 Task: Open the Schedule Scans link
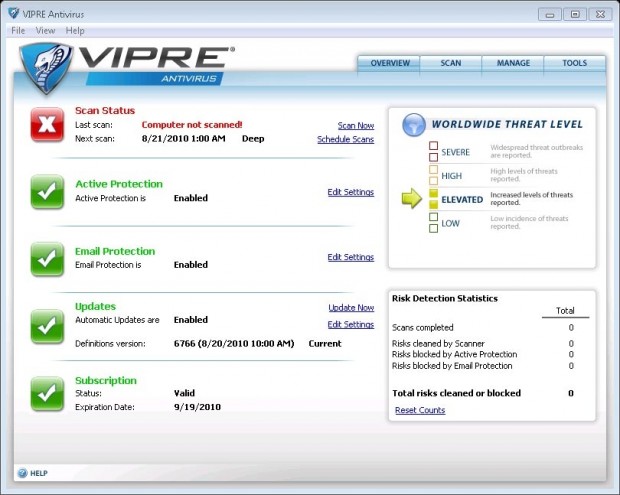(346, 139)
